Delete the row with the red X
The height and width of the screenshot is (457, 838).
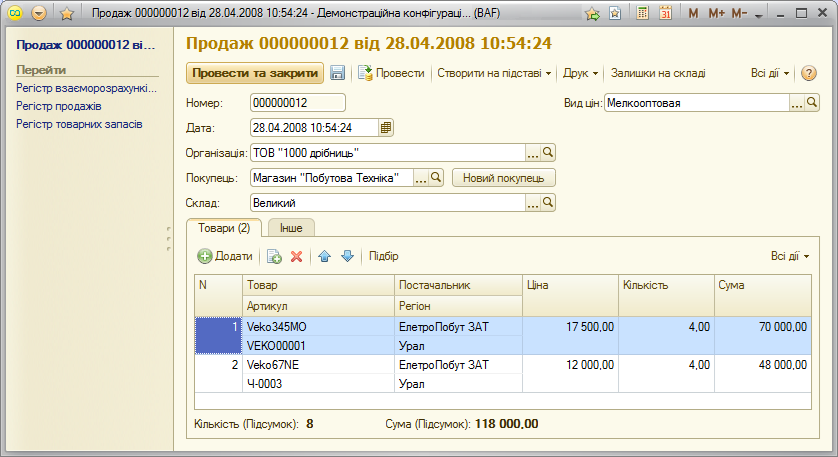[297, 257]
